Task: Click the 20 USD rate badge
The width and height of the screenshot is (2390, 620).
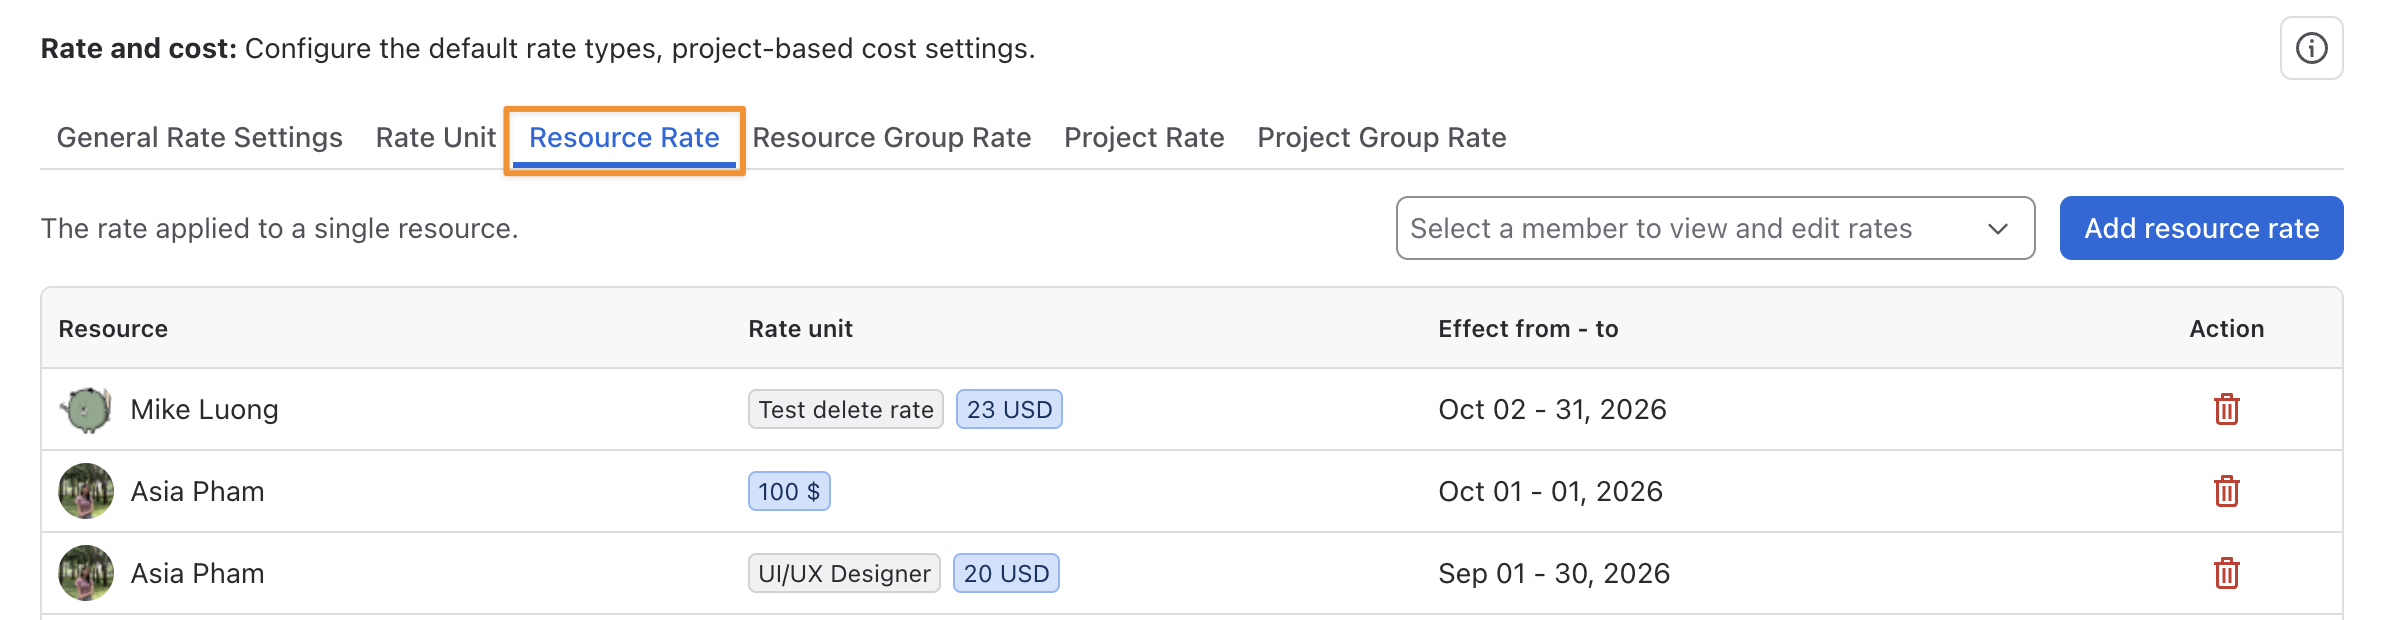Action: 1006,573
